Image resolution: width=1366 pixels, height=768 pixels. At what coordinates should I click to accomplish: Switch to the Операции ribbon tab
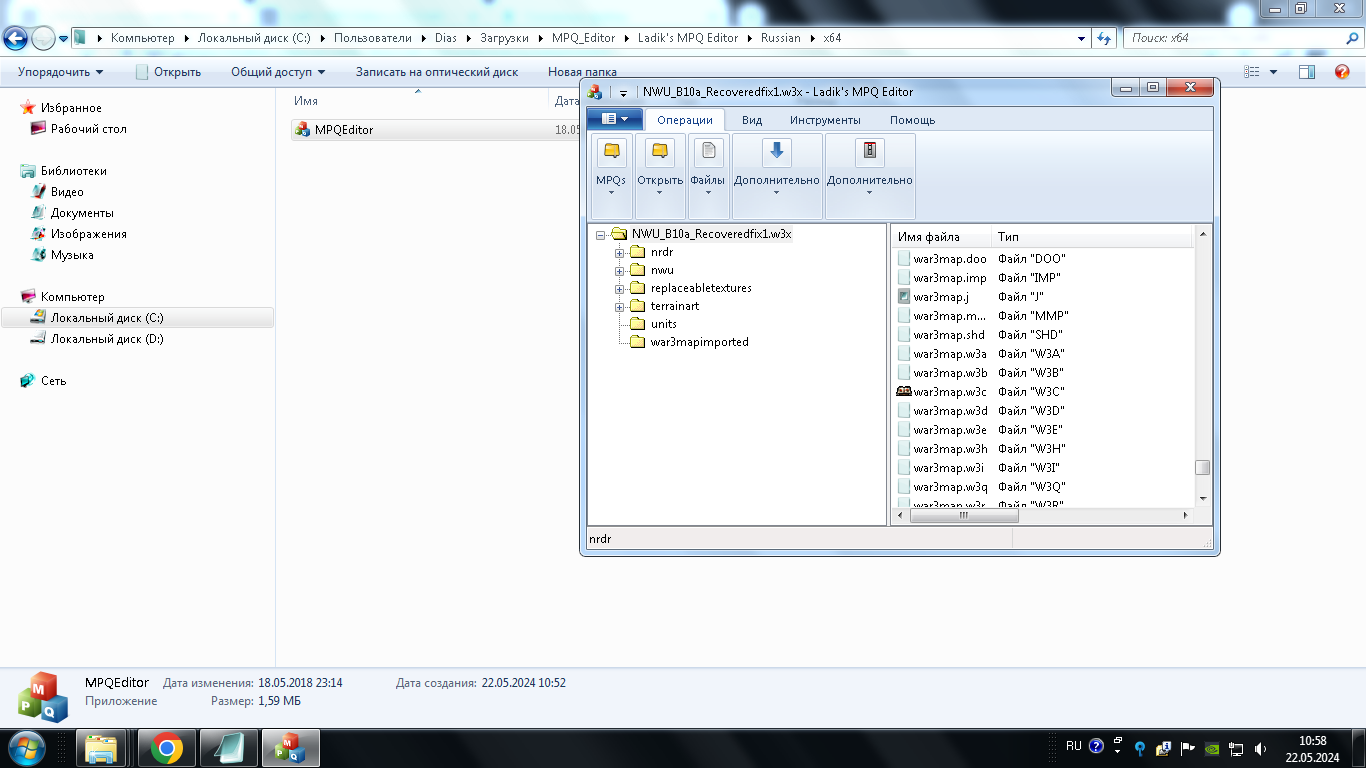coord(685,120)
